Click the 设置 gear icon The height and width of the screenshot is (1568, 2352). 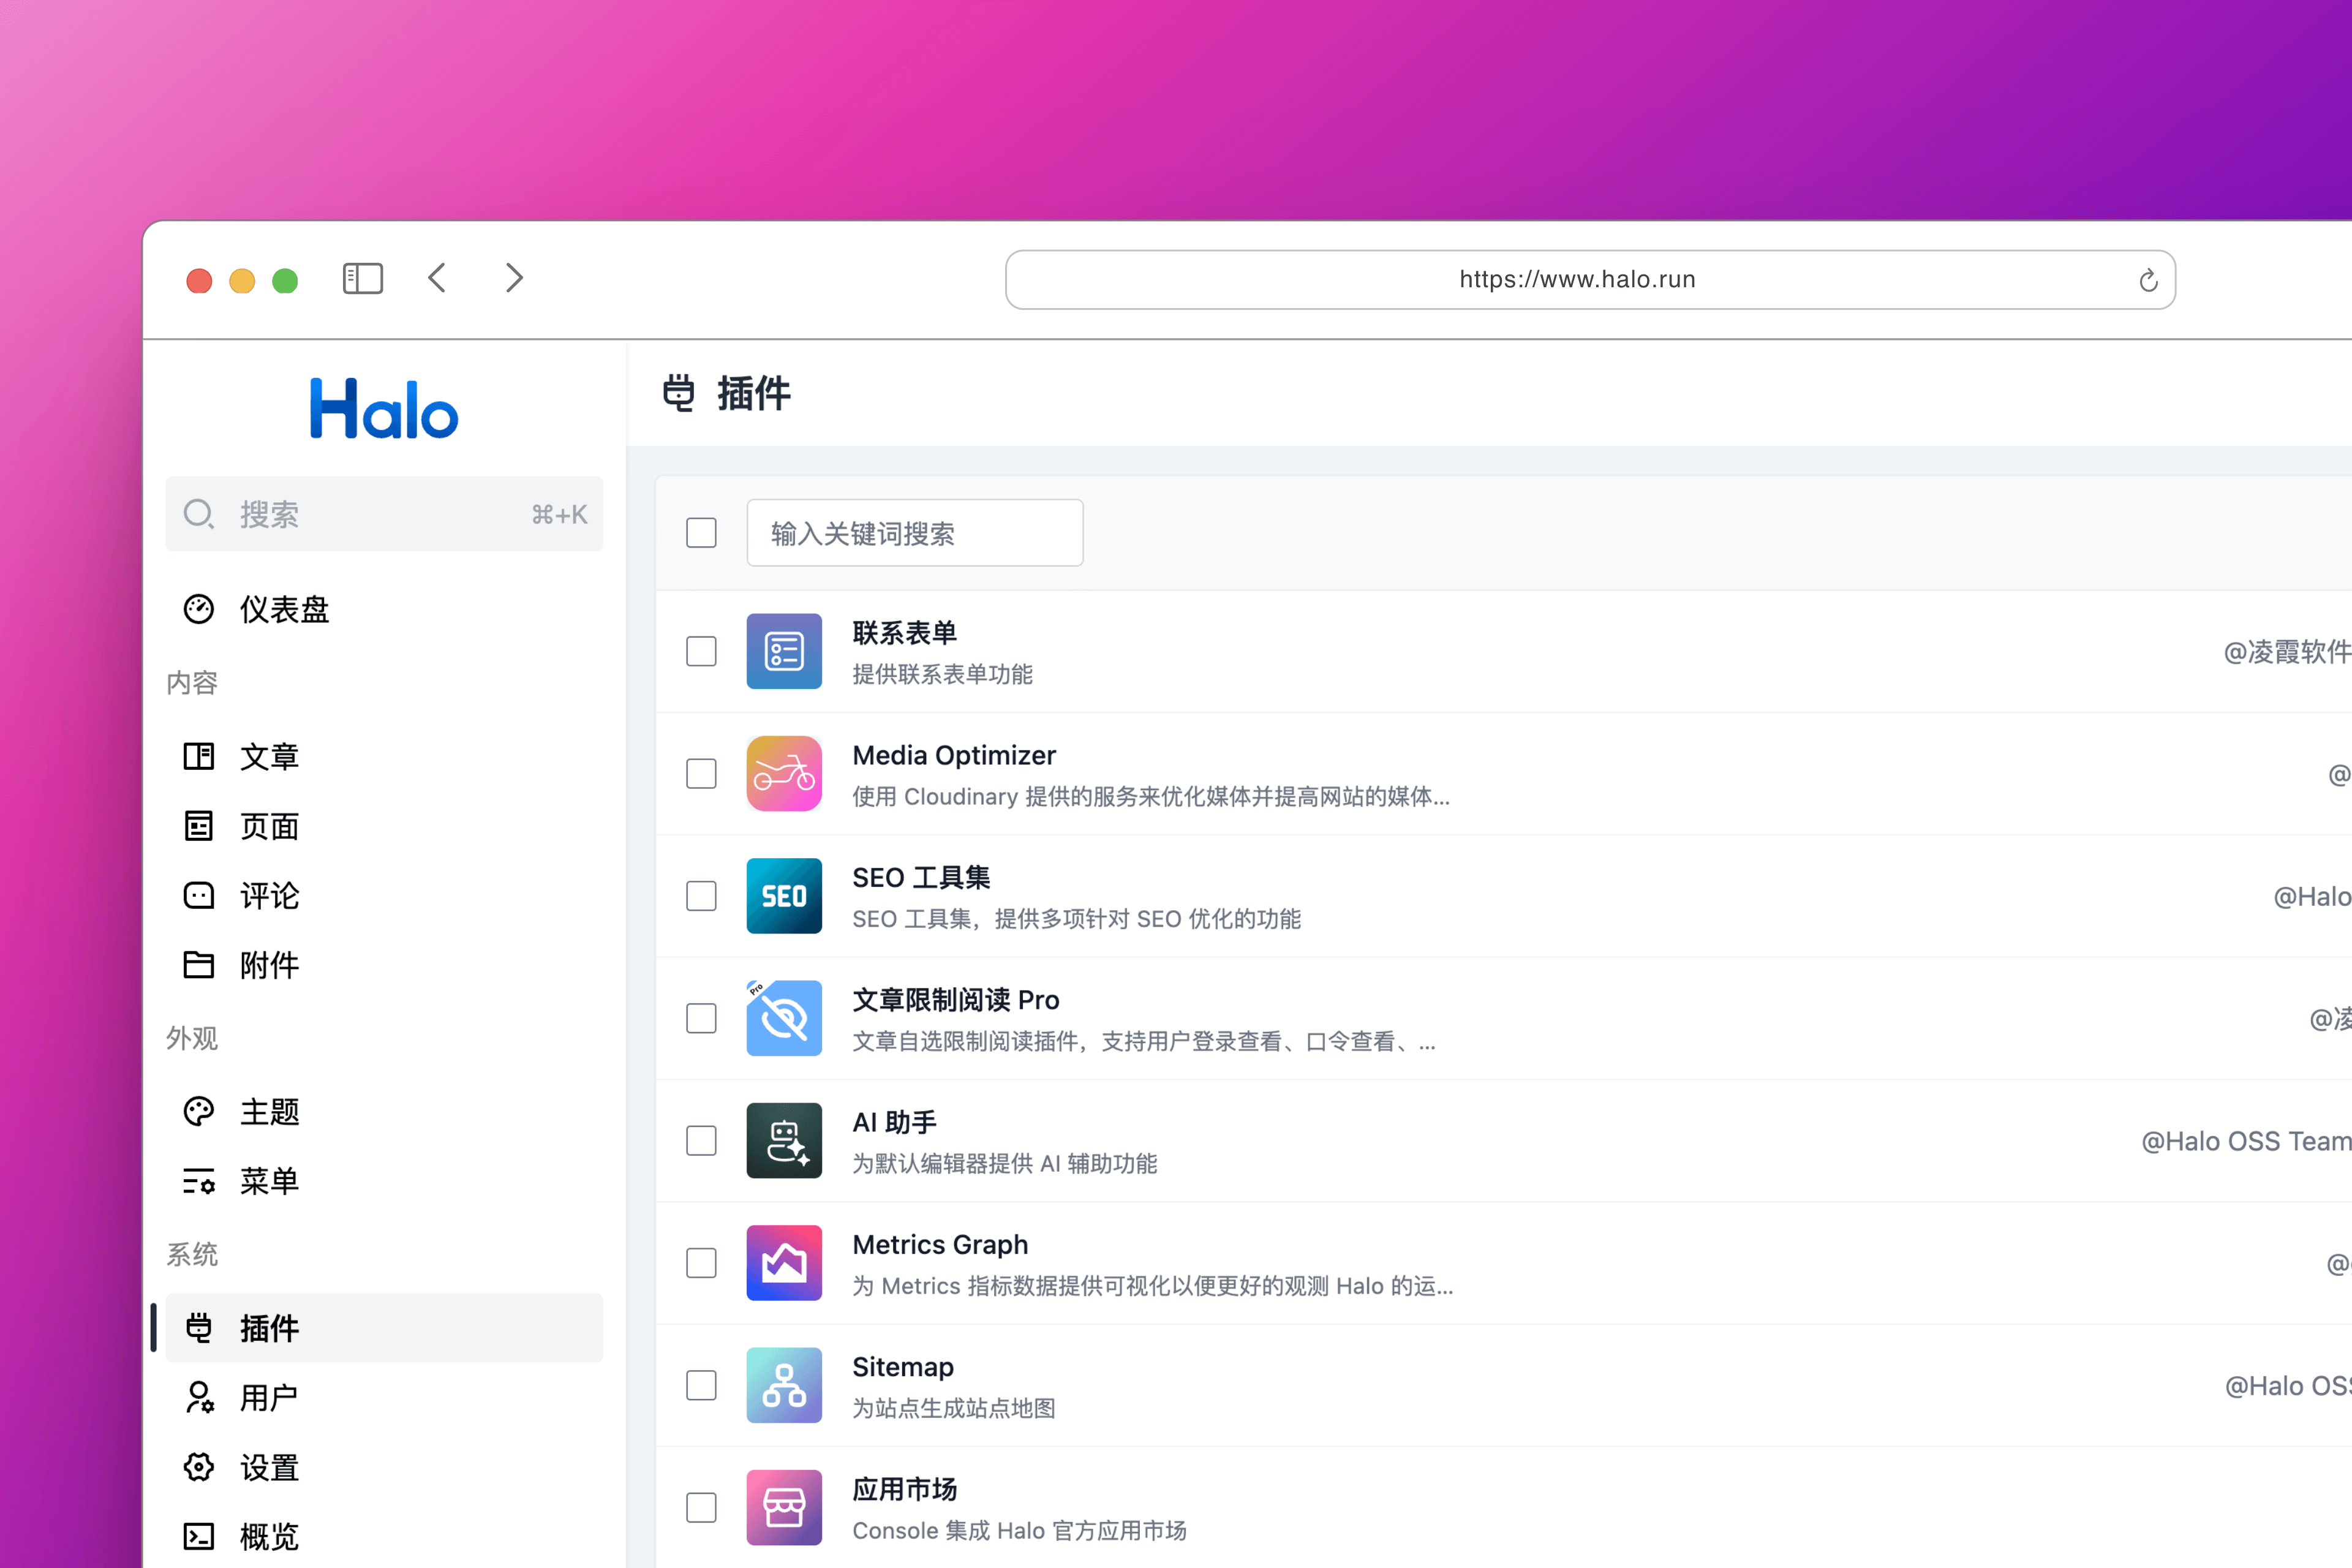[x=199, y=1467]
